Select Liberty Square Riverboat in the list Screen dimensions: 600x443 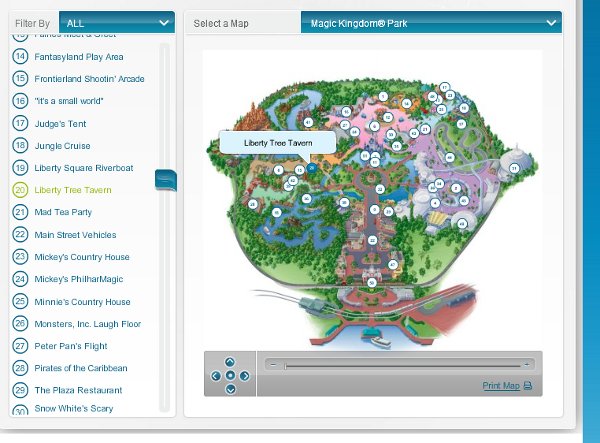[x=84, y=168]
